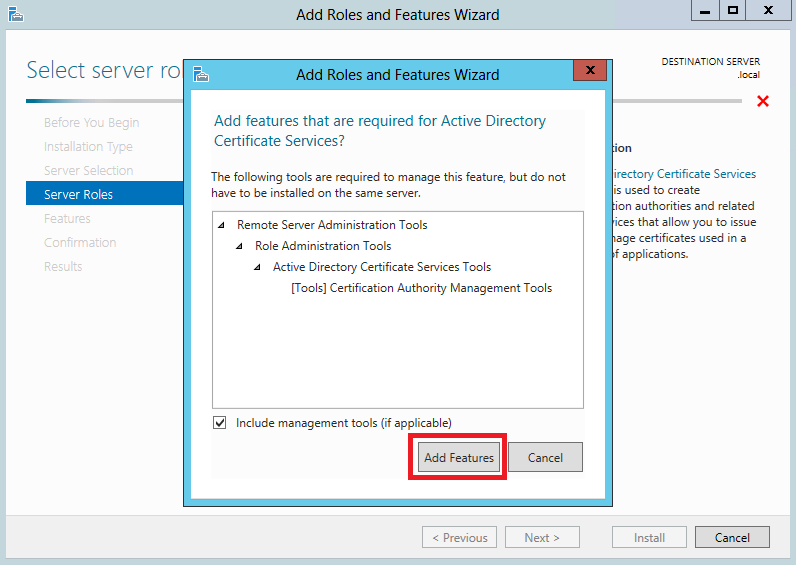Cancel the required features dialog

coord(545,457)
